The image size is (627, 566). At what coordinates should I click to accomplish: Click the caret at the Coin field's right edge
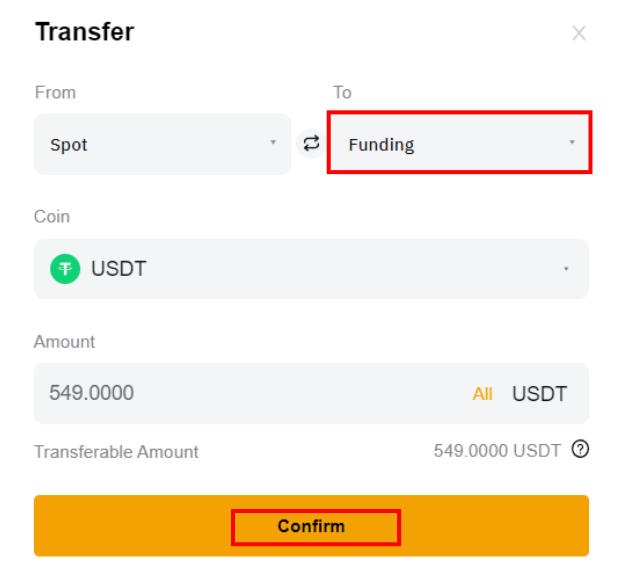pyautogui.click(x=566, y=269)
